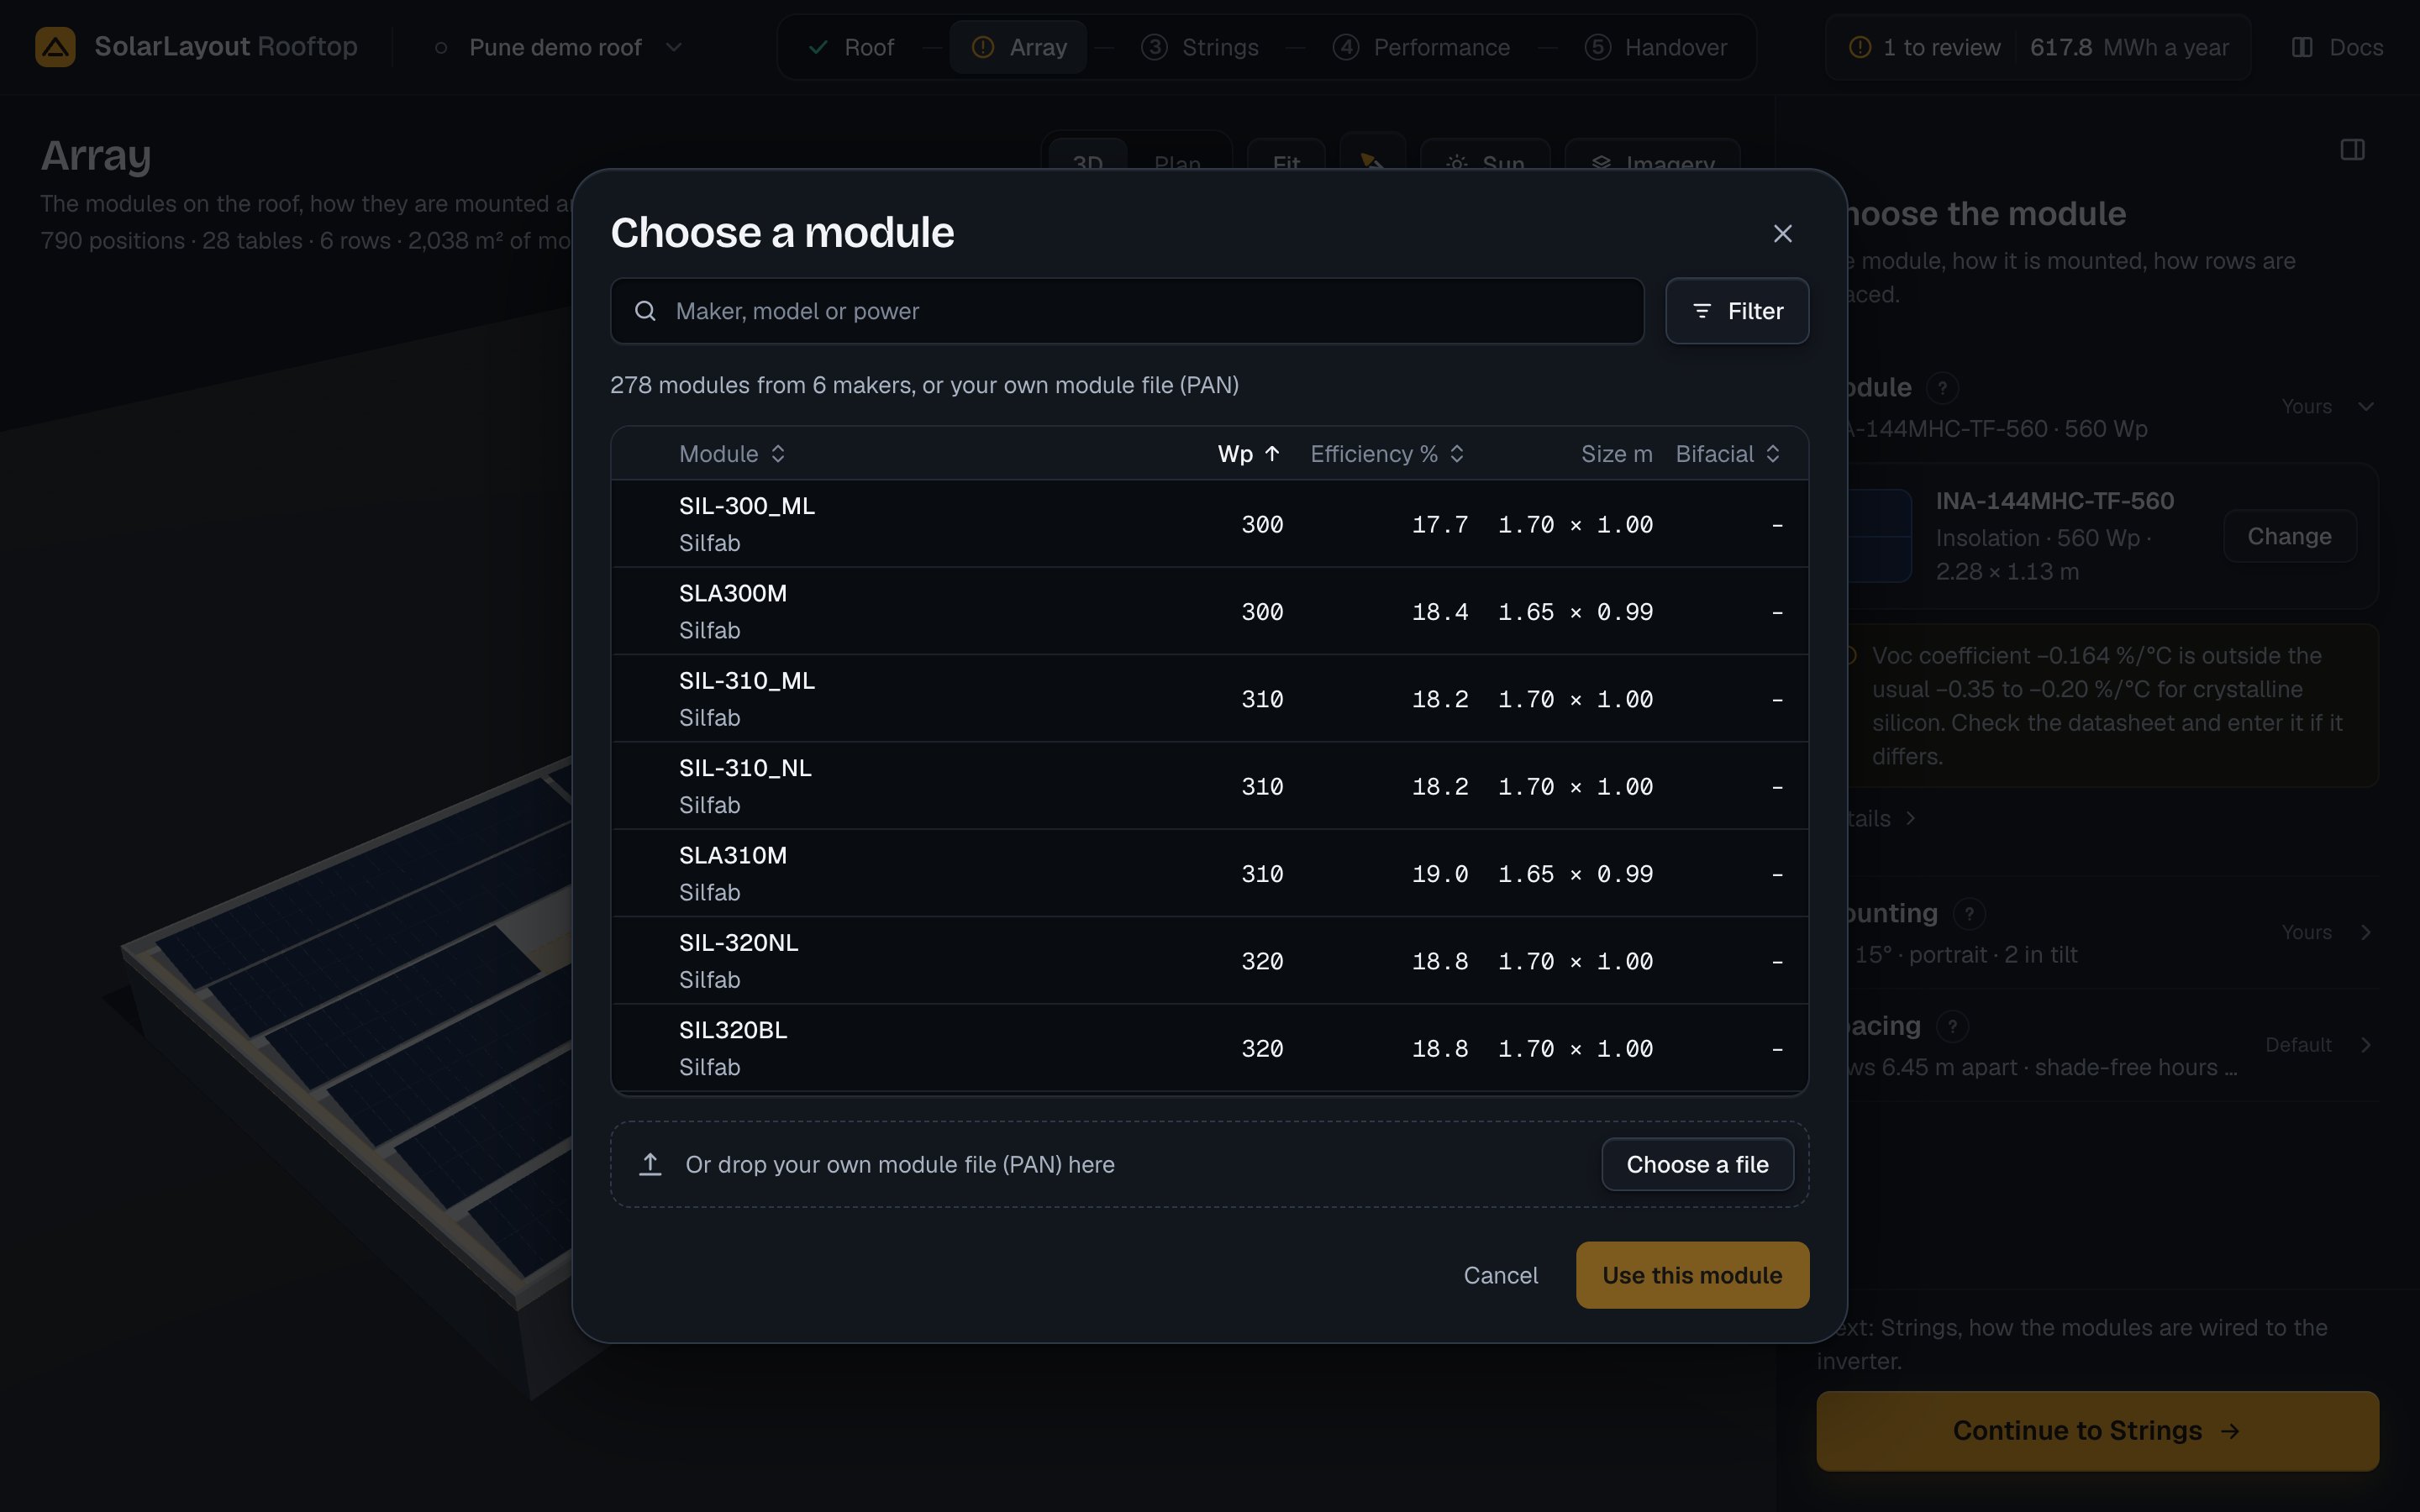Close the Choose a module dialog

point(1782,233)
